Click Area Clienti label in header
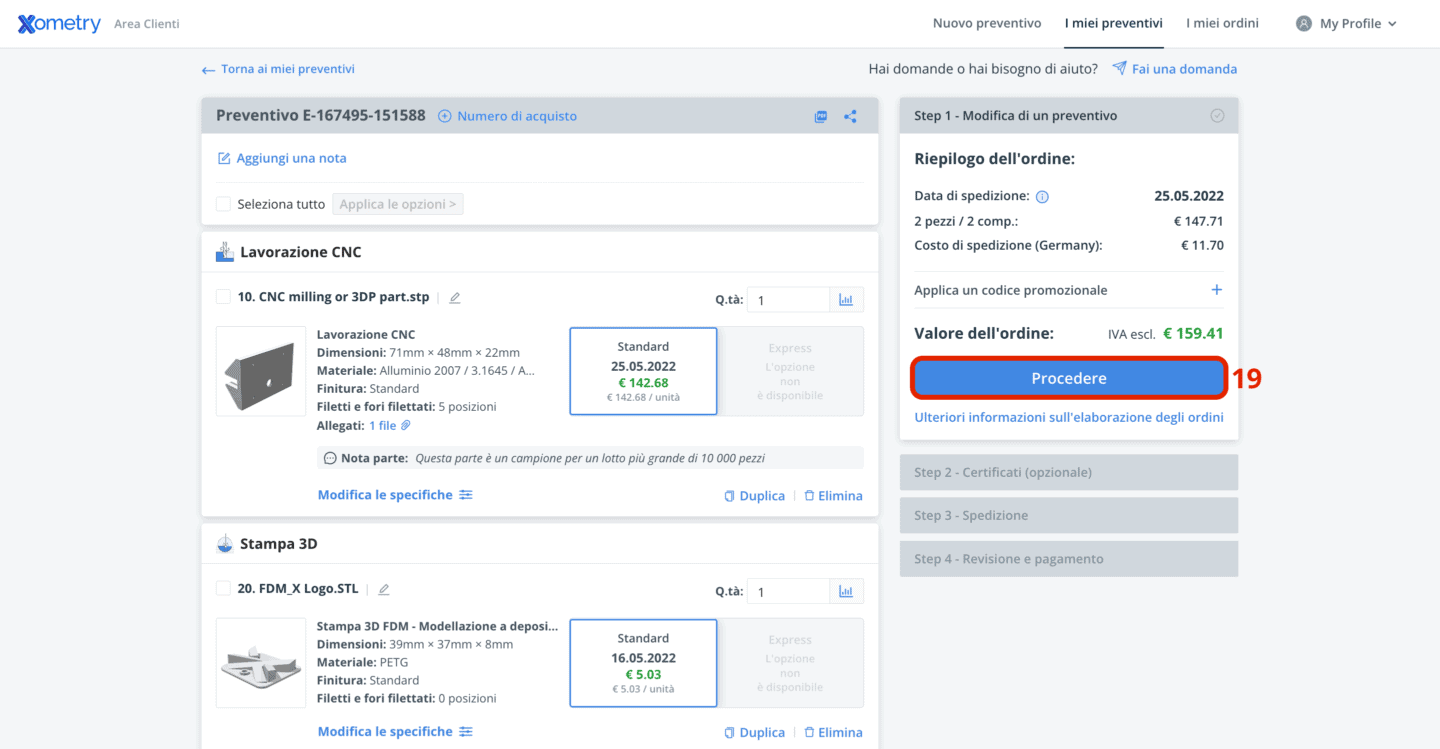Image resolution: width=1440 pixels, height=749 pixels. 147,24
